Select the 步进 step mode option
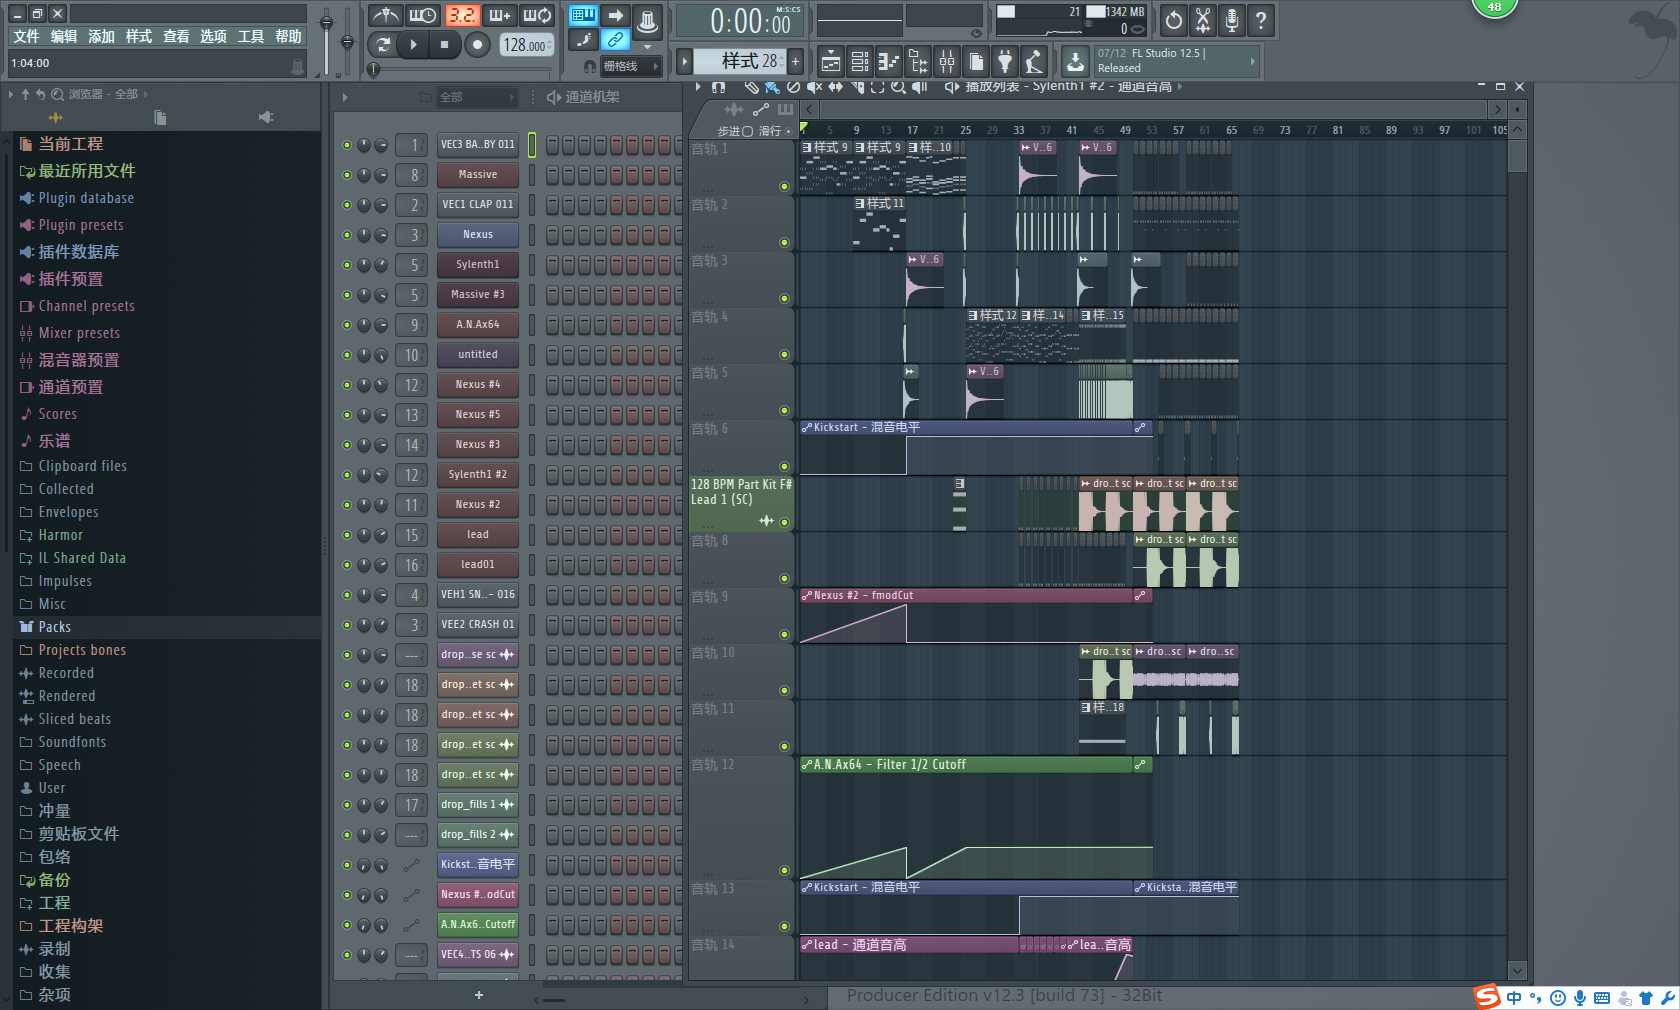Viewport: 1680px width, 1010px height. [735, 131]
